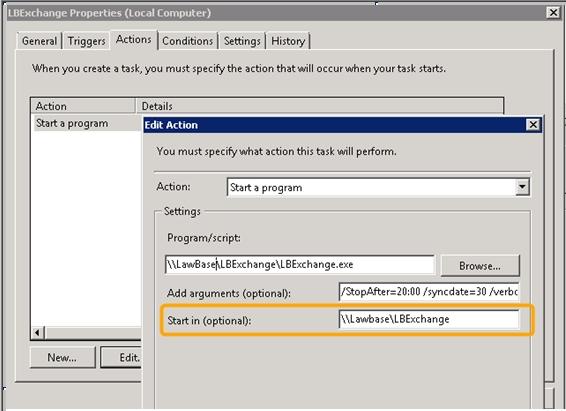Viewport: 566px width, 411px height.
Task: Click the Add arguments field
Action: 429,292
